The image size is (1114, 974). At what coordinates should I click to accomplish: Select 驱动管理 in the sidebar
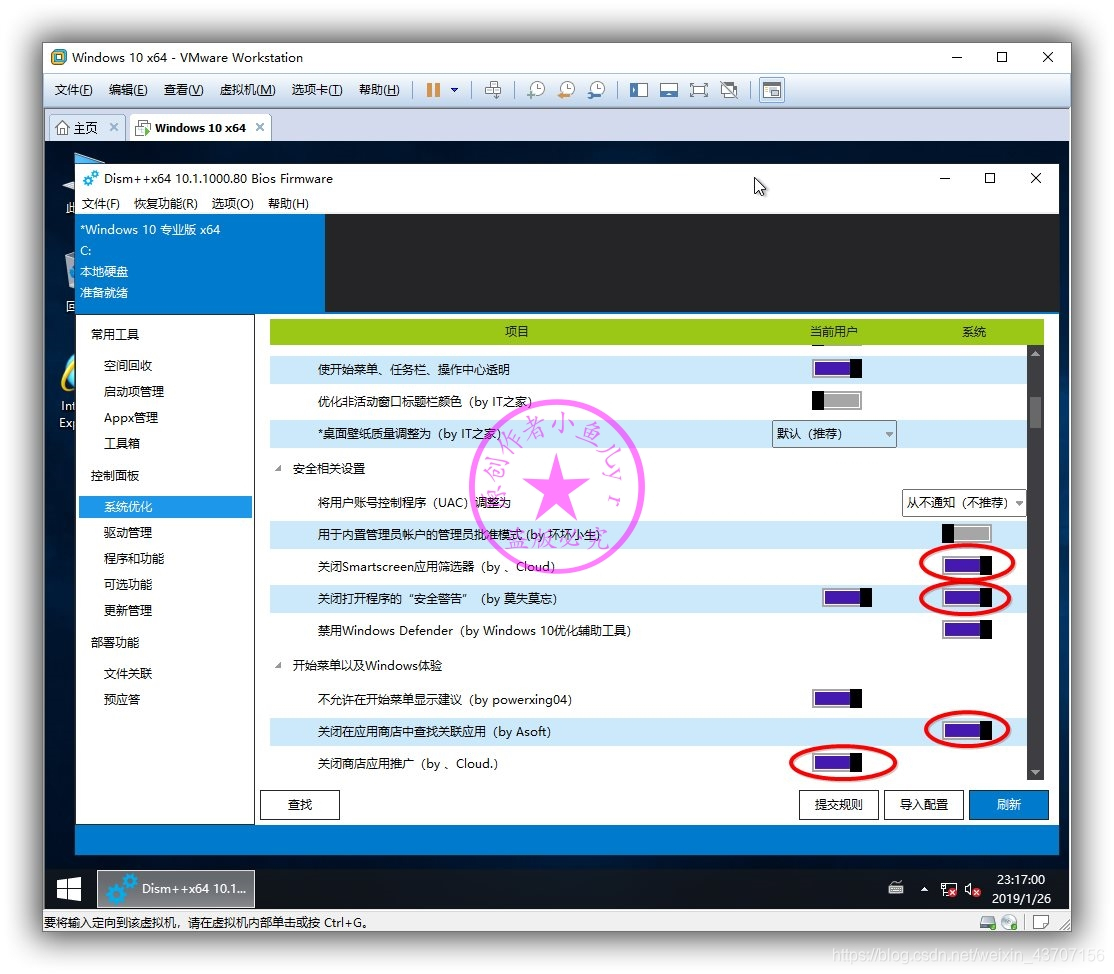tap(128, 533)
